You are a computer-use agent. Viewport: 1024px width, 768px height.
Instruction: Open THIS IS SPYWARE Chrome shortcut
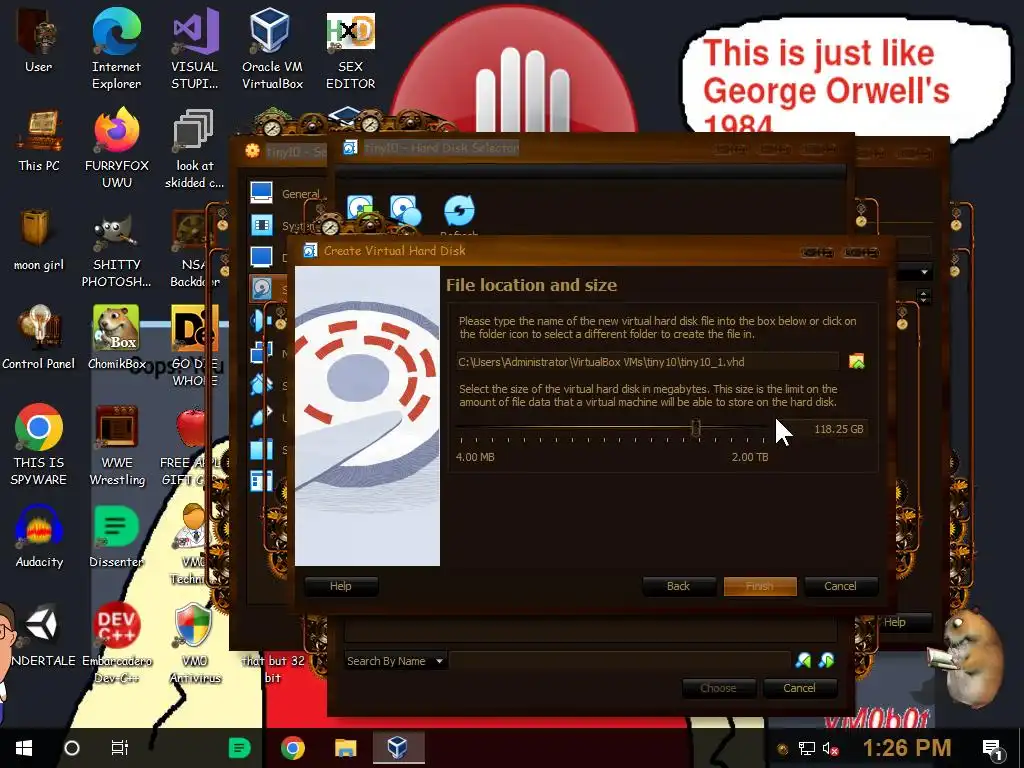[39, 444]
